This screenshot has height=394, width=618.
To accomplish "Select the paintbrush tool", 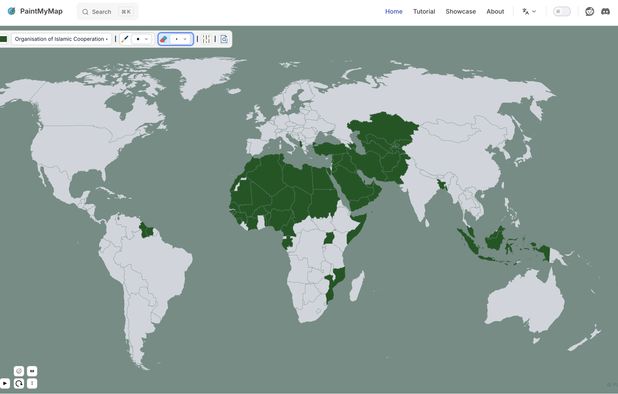I will 125,39.
